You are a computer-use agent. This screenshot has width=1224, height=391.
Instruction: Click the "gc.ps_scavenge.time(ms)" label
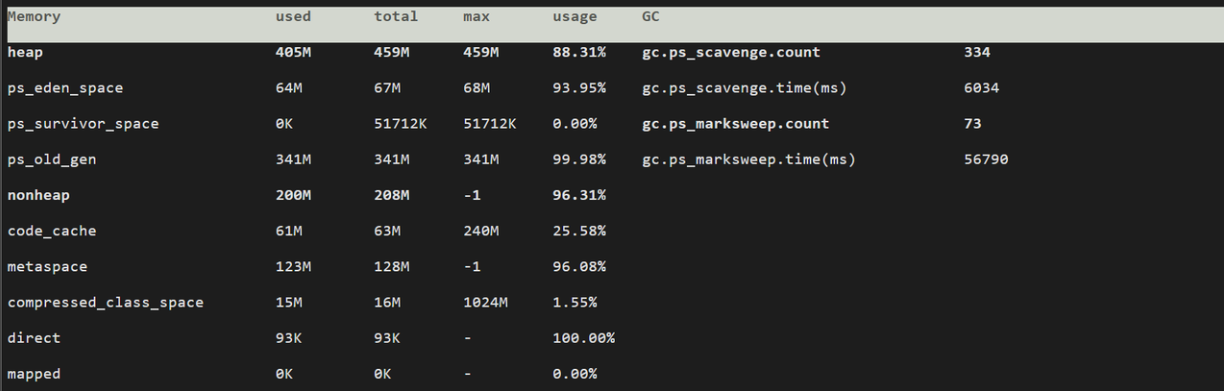pyautogui.click(x=744, y=89)
